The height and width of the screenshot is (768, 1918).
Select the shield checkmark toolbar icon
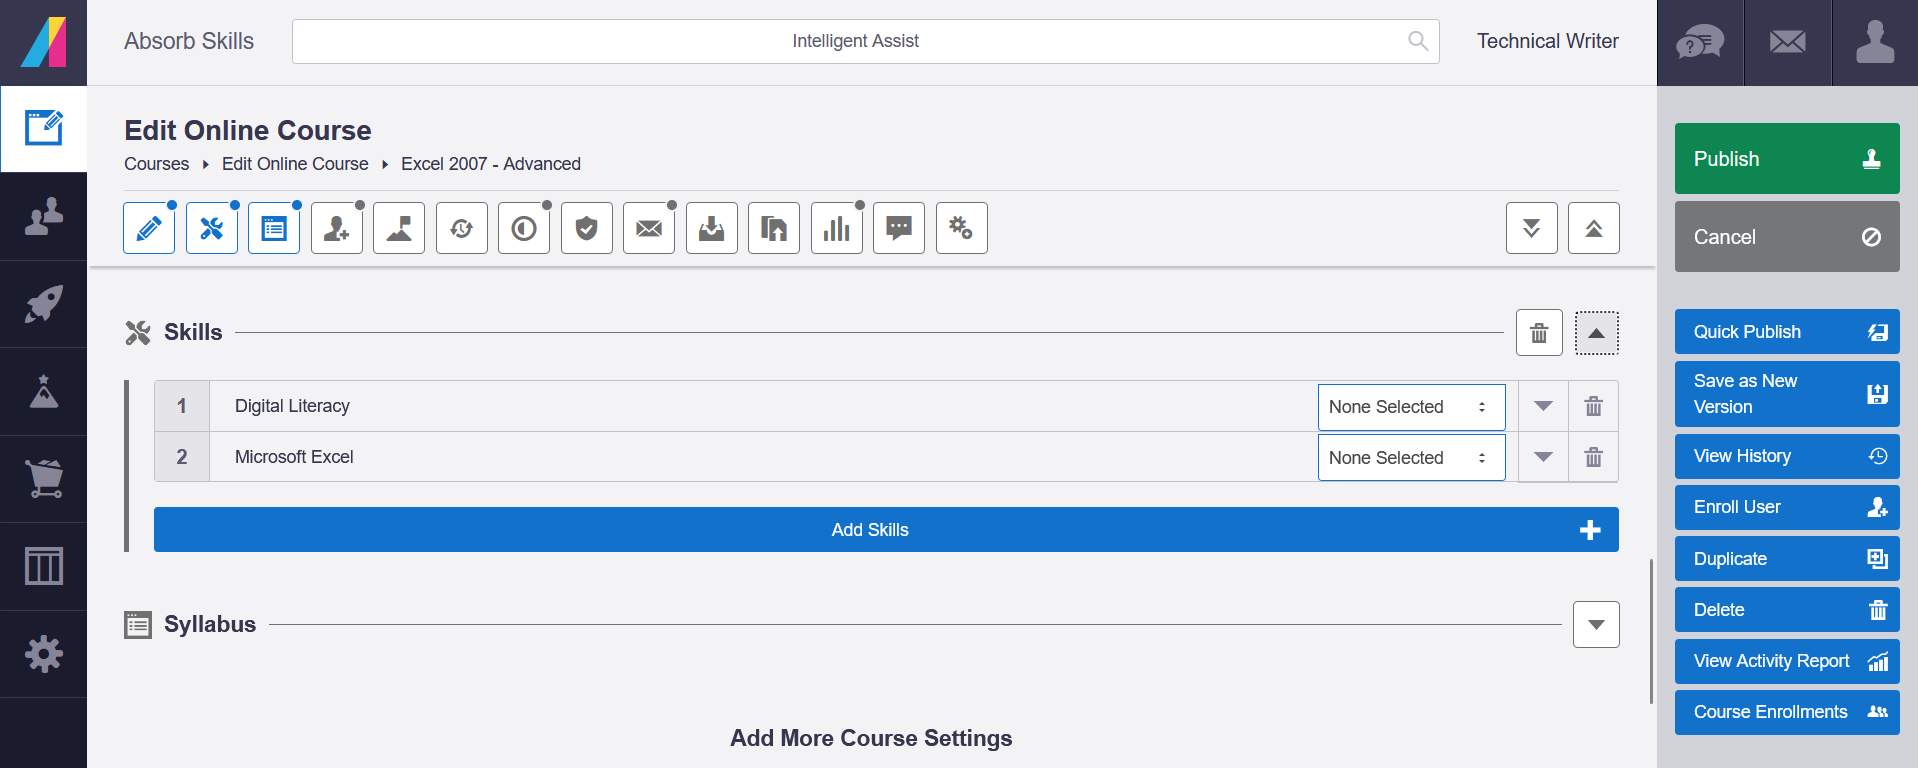tap(587, 228)
